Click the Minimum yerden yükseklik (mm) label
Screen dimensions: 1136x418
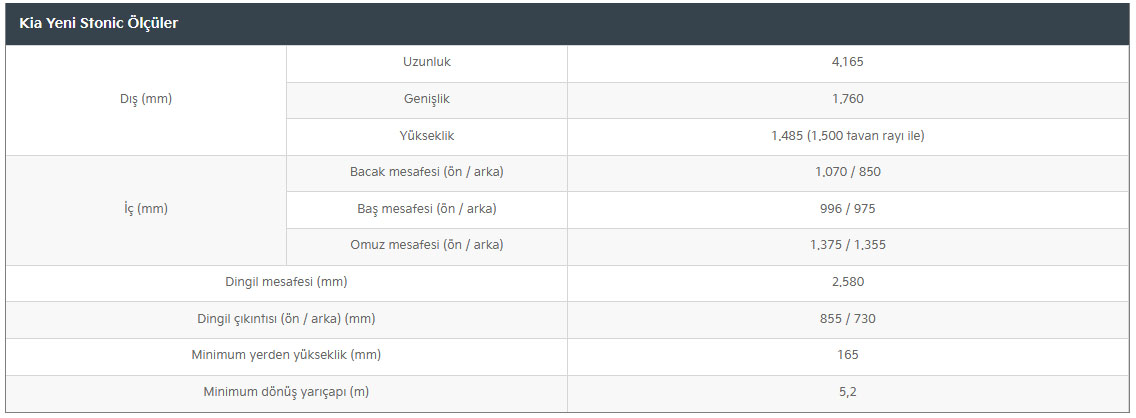point(286,355)
